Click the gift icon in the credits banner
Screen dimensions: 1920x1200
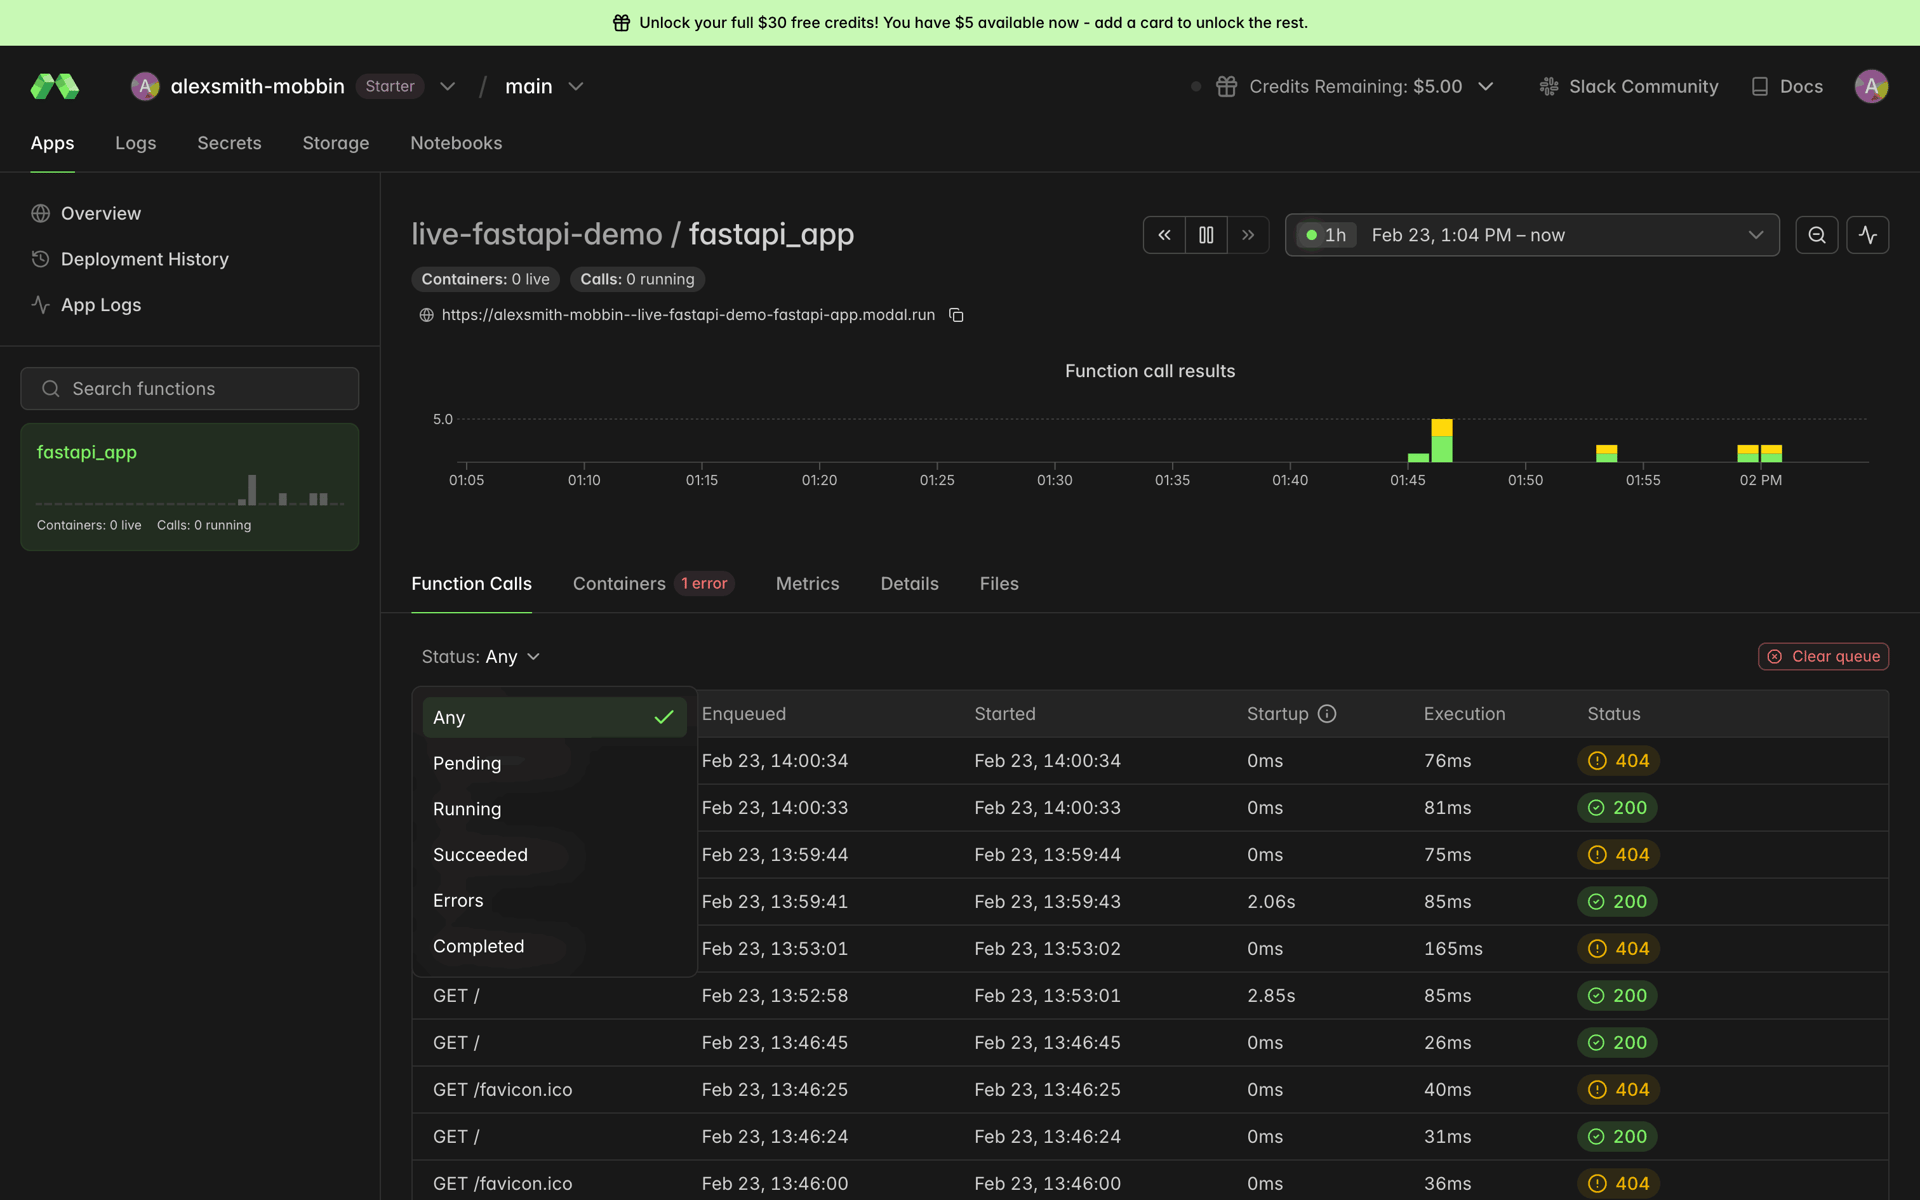pos(621,23)
